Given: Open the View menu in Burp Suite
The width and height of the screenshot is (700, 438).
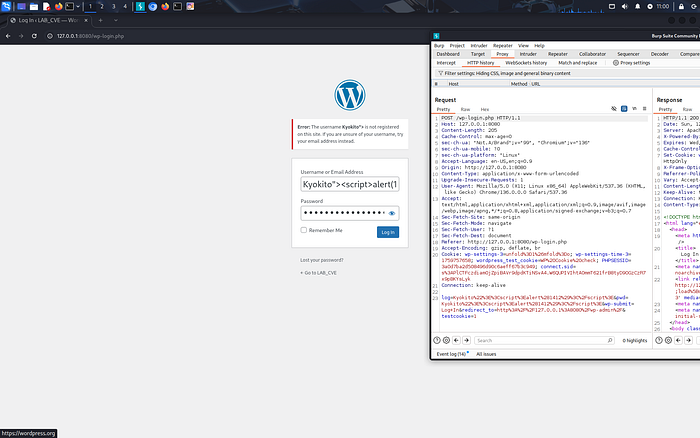Looking at the screenshot, I should (523, 46).
